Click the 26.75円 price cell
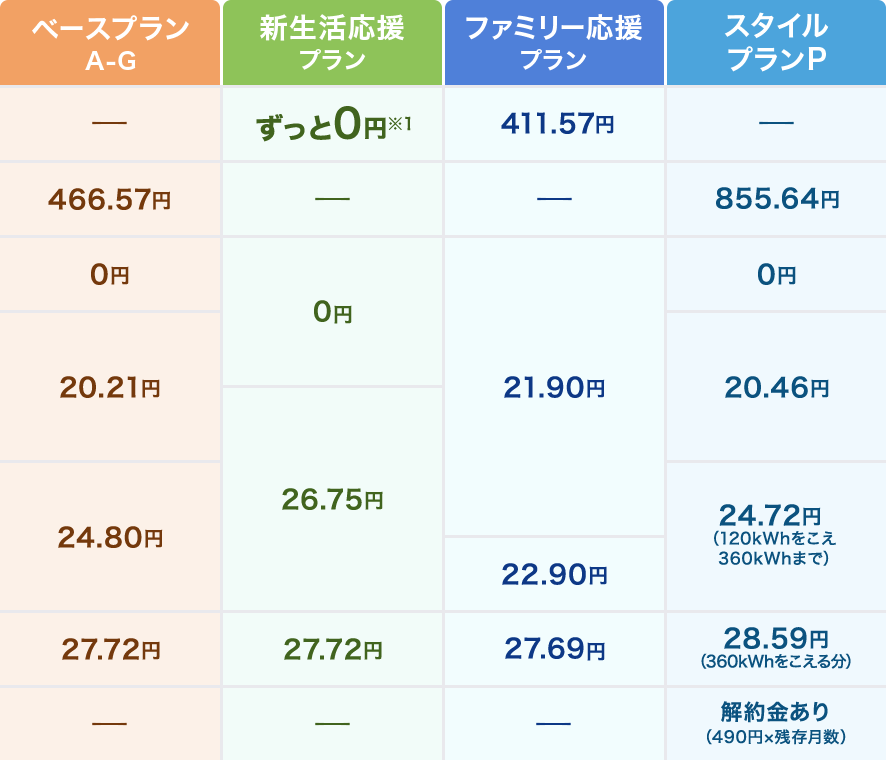Viewport: 886px width, 760px height. [x=331, y=499]
